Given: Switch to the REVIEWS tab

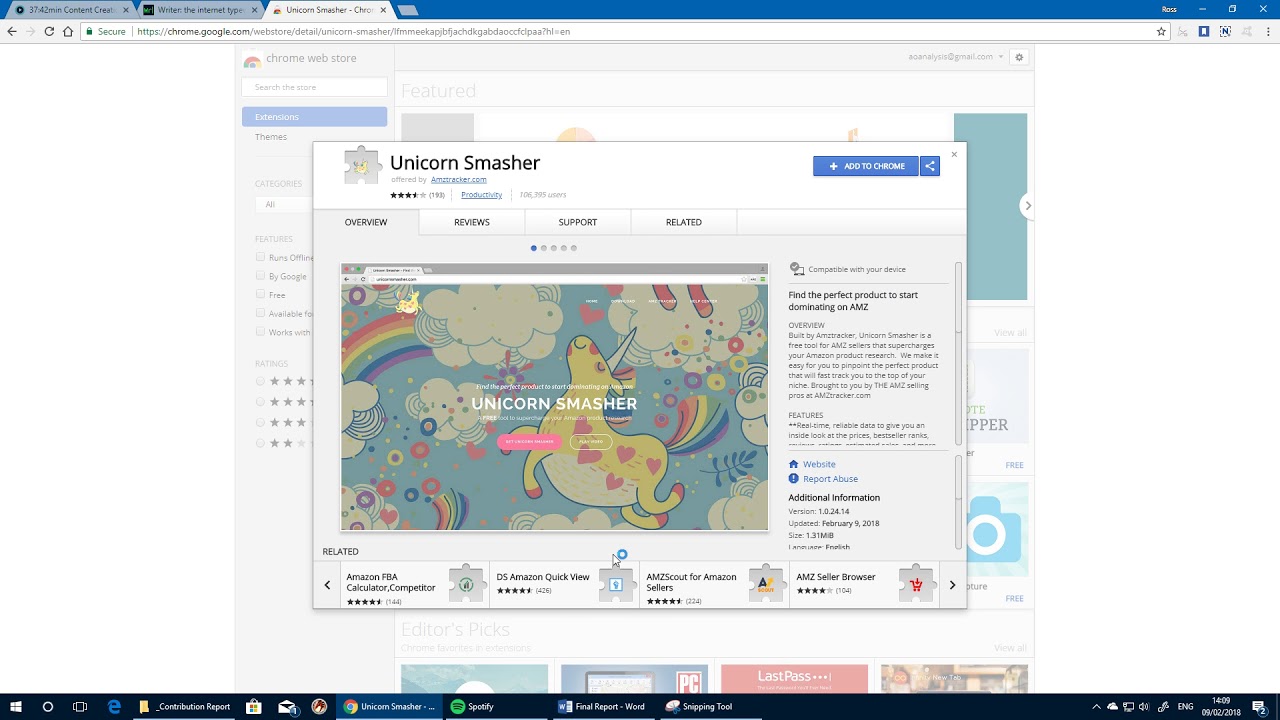Looking at the screenshot, I should pyautogui.click(x=472, y=222).
